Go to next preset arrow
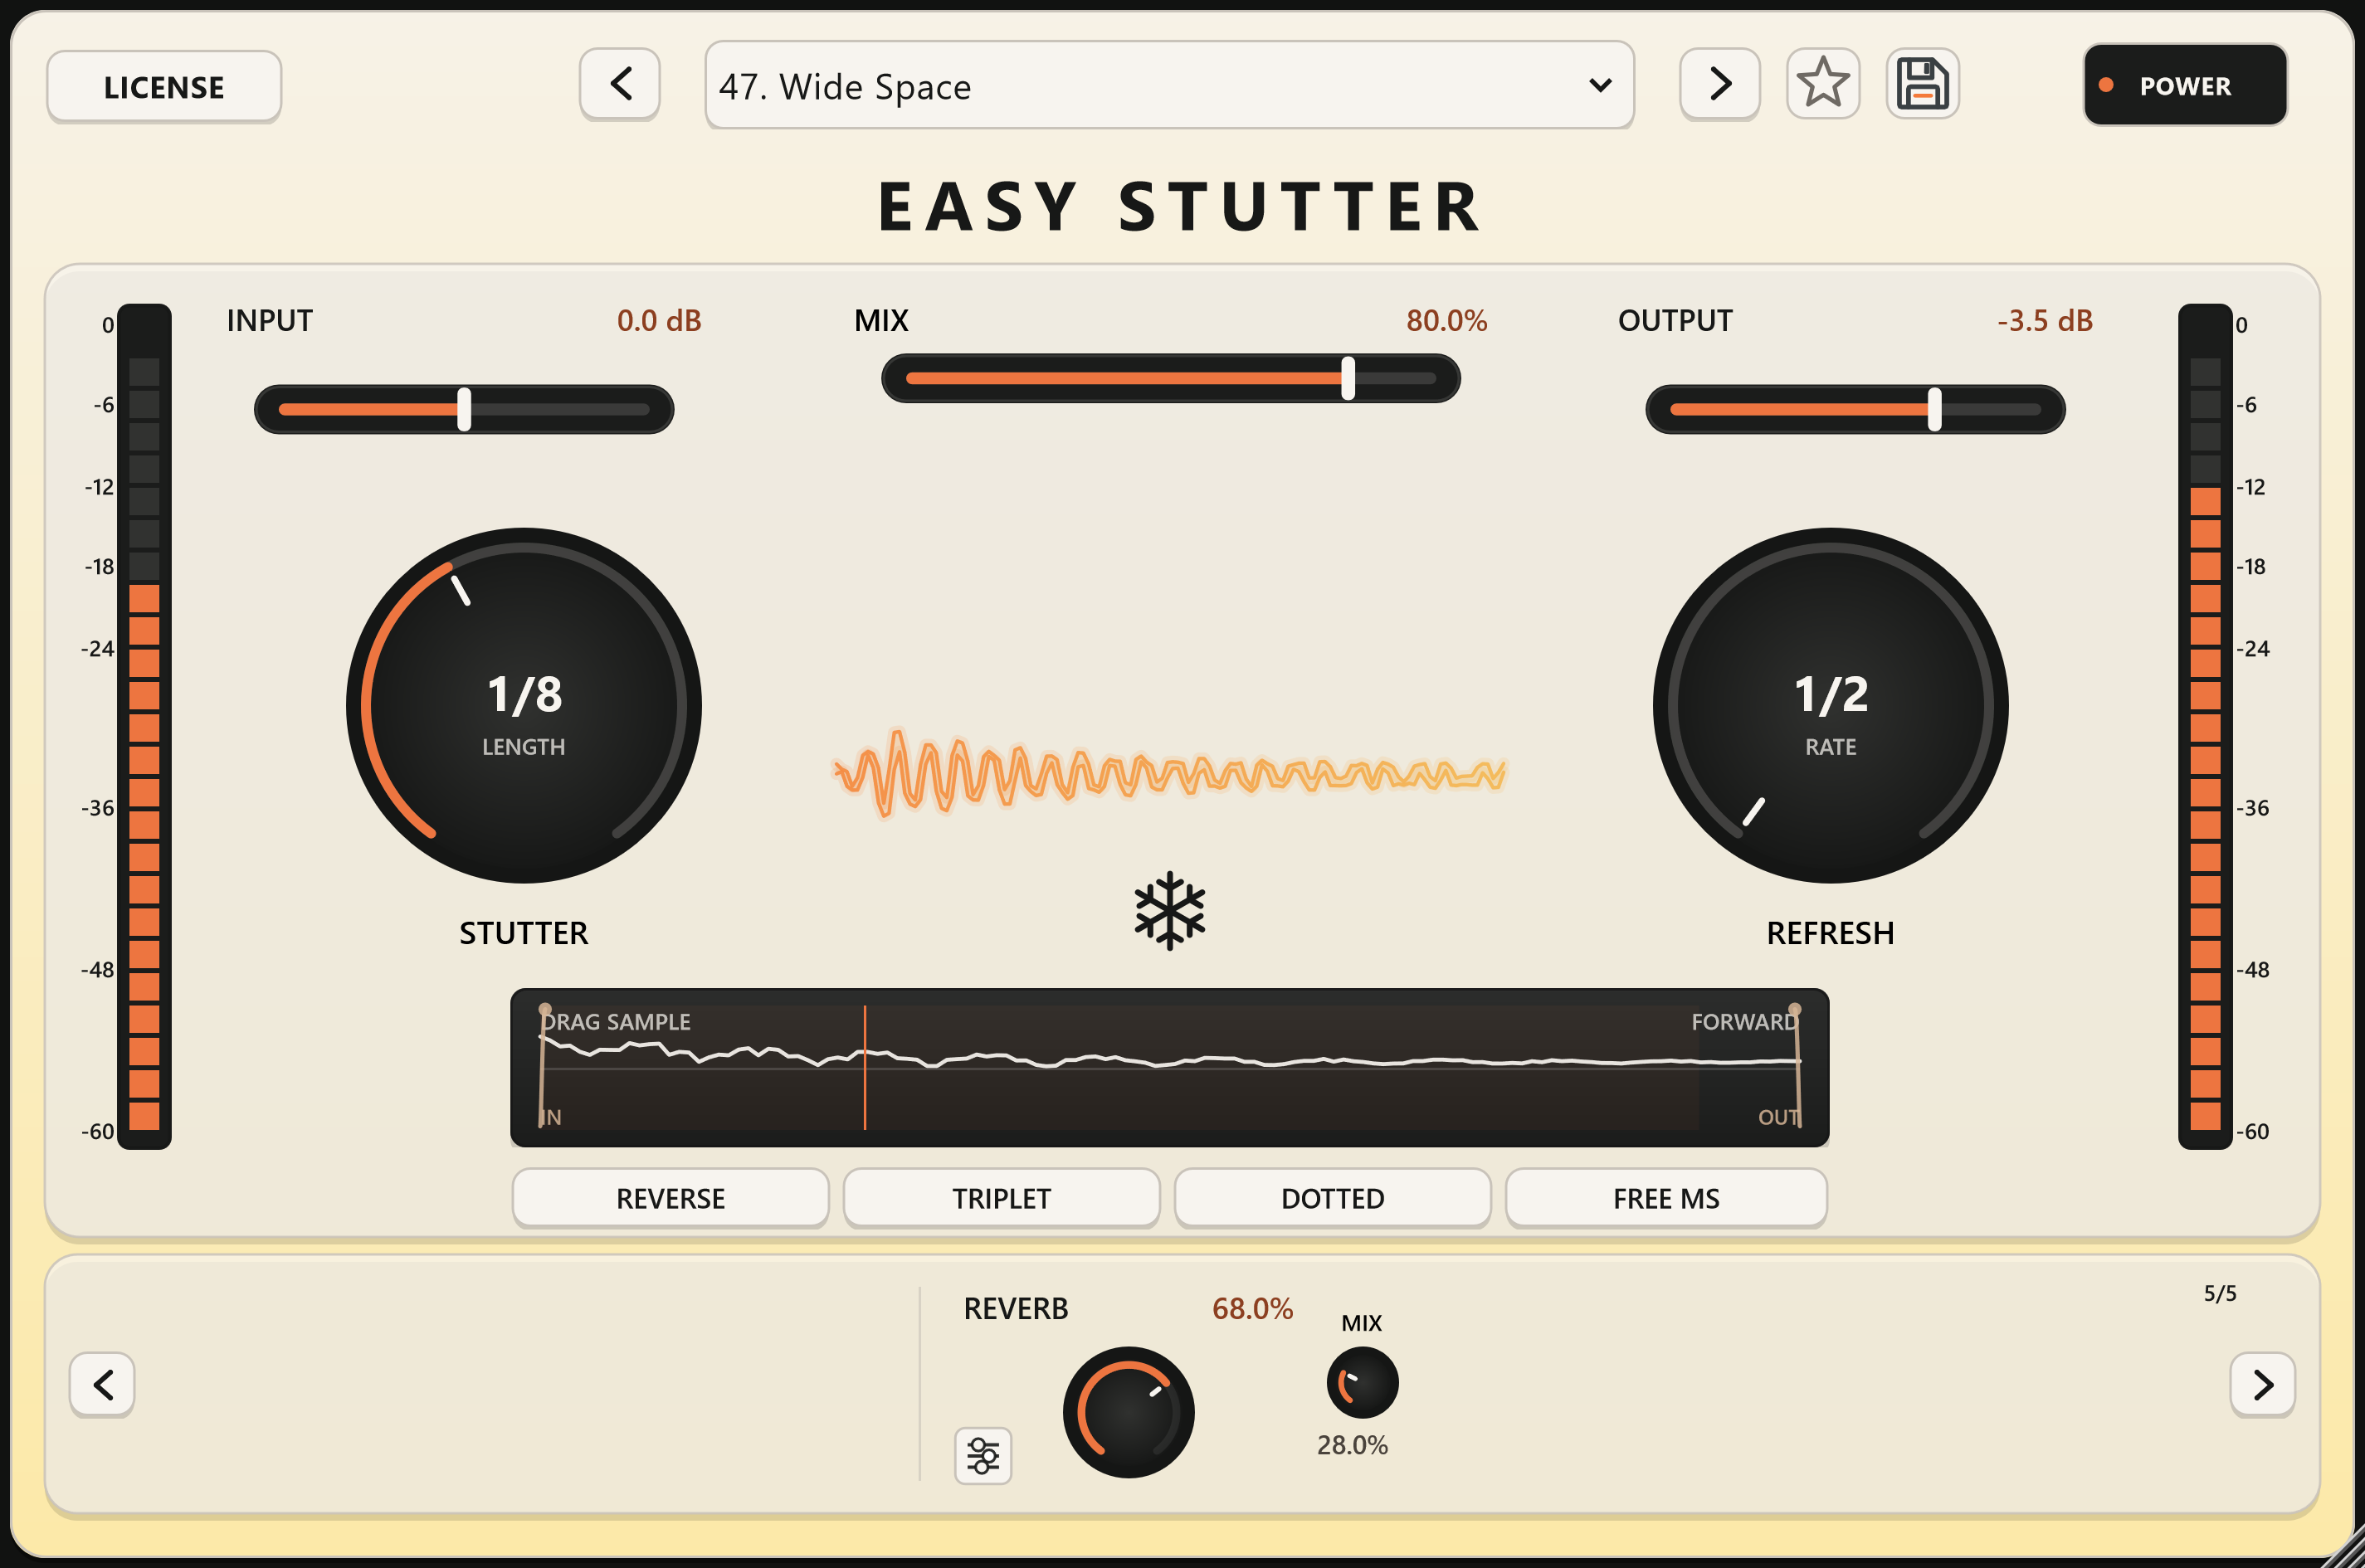 (x=1720, y=84)
